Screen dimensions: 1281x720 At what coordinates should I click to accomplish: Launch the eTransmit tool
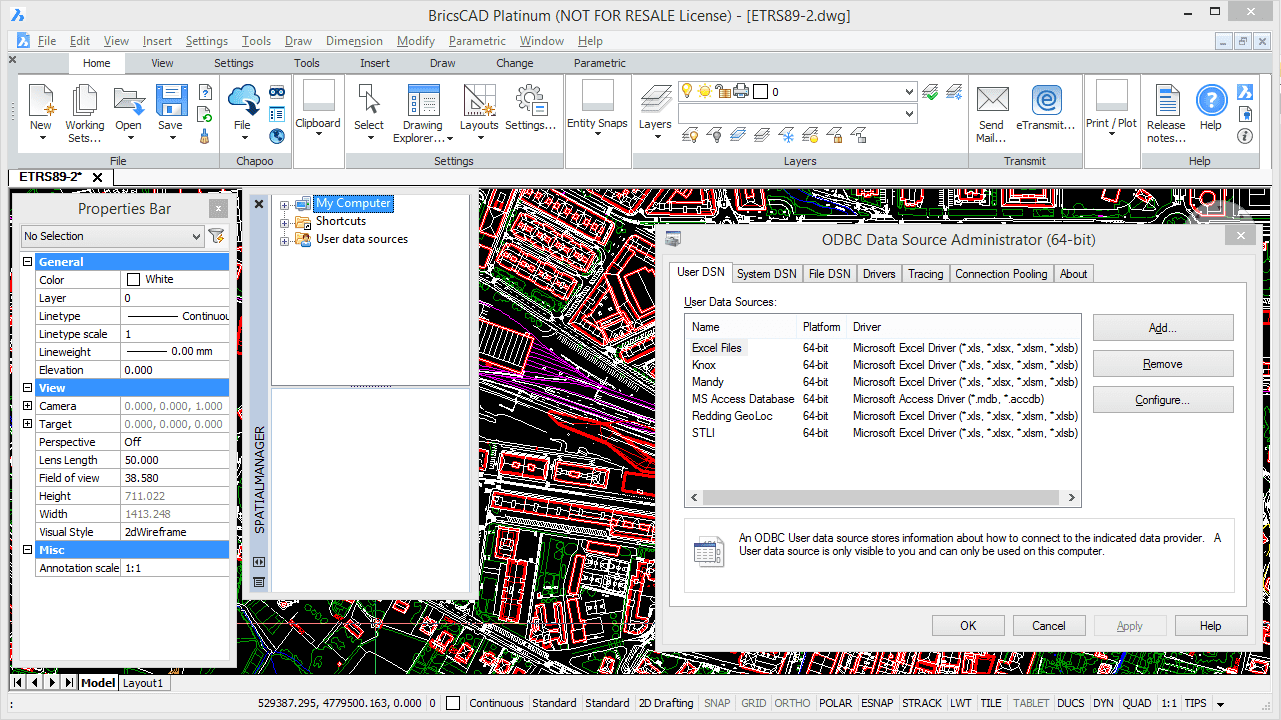[x=1045, y=101]
